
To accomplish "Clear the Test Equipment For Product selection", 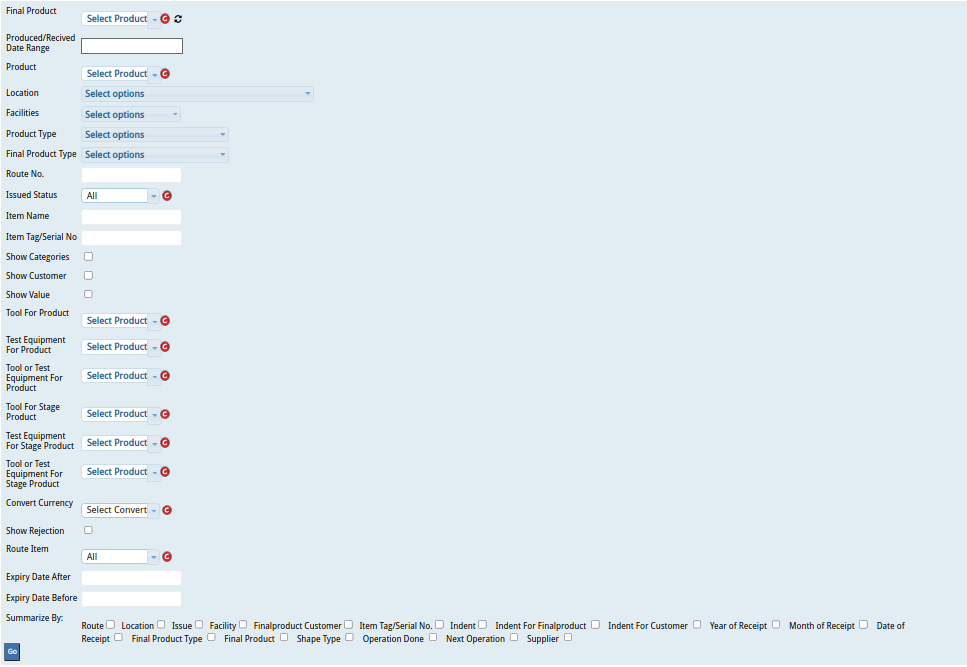I will point(164,346).
